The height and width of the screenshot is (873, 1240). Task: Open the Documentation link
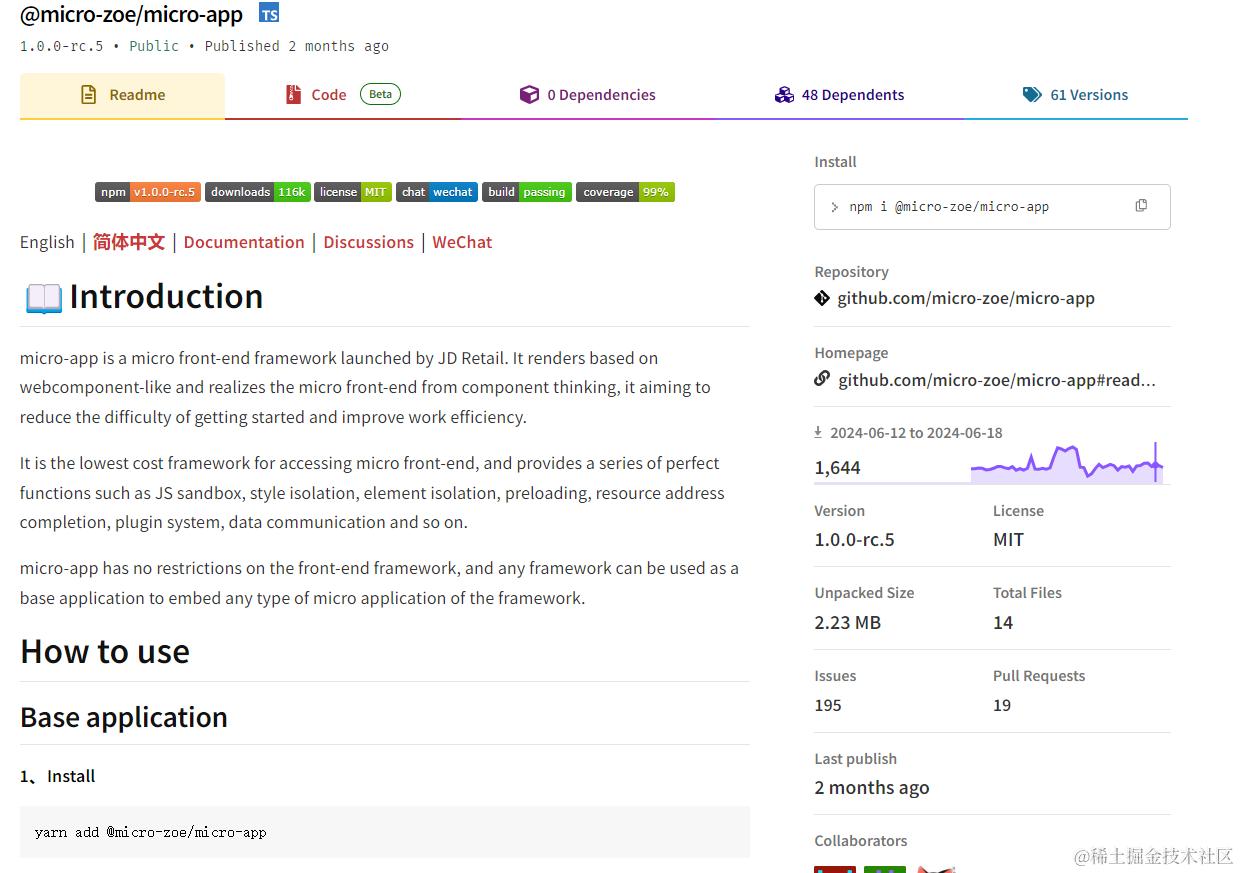pos(244,242)
